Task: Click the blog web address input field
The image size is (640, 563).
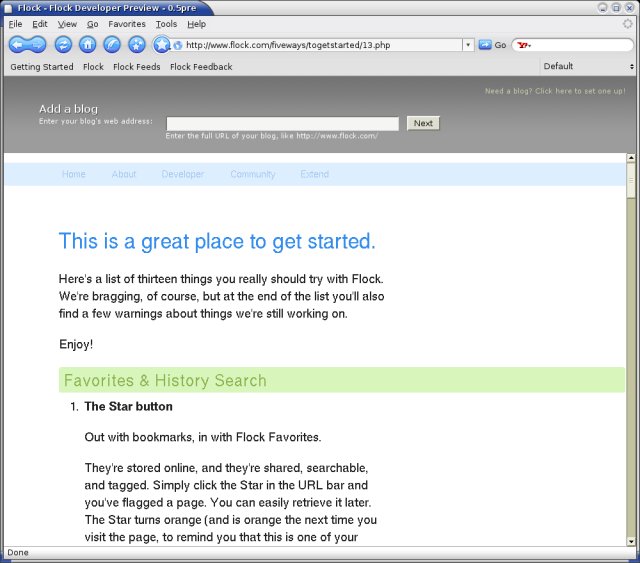Action: pyautogui.click(x=282, y=124)
